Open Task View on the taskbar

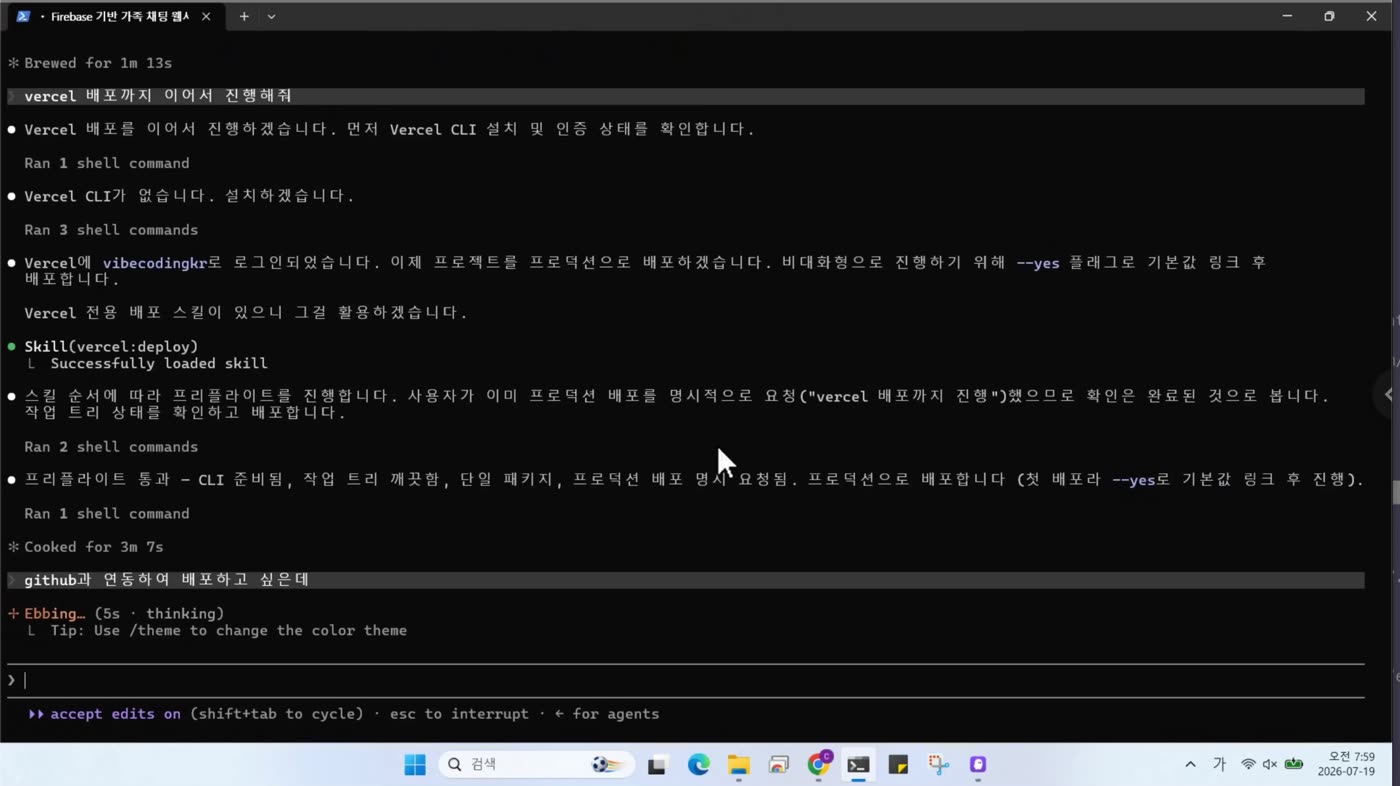point(657,765)
